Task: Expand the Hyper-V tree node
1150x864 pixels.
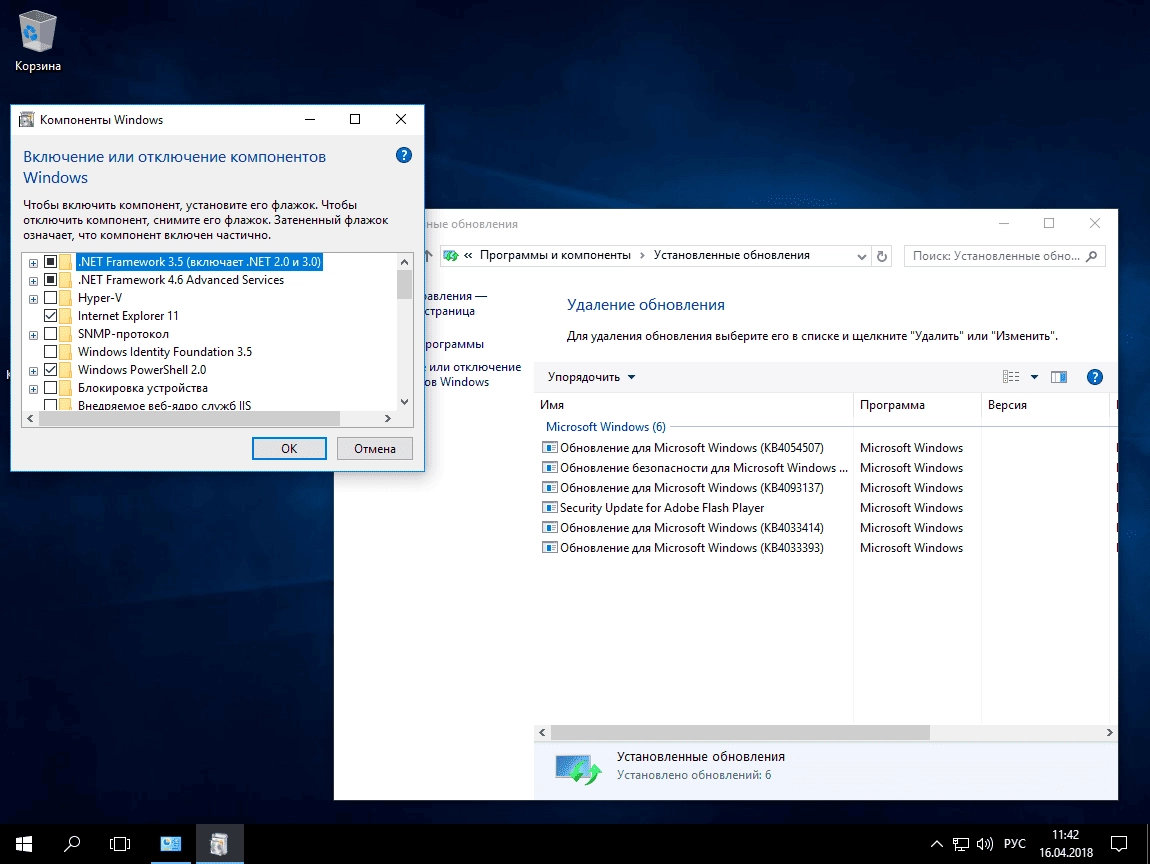Action: 33,299
